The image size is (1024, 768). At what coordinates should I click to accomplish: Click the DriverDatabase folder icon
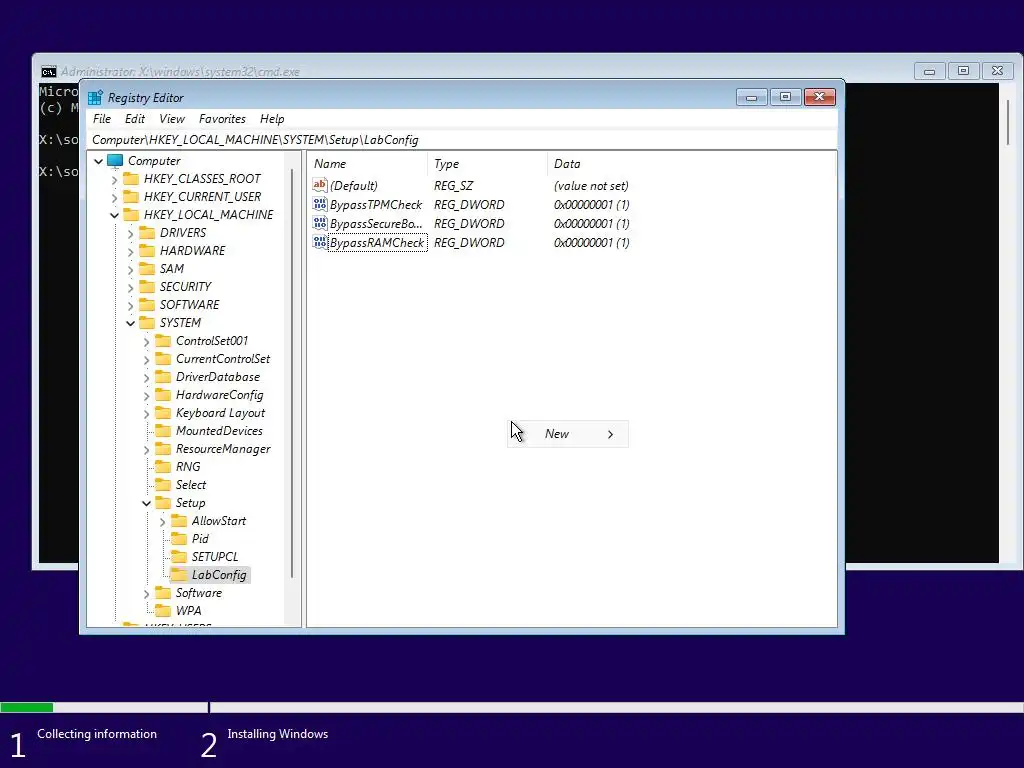tap(163, 377)
